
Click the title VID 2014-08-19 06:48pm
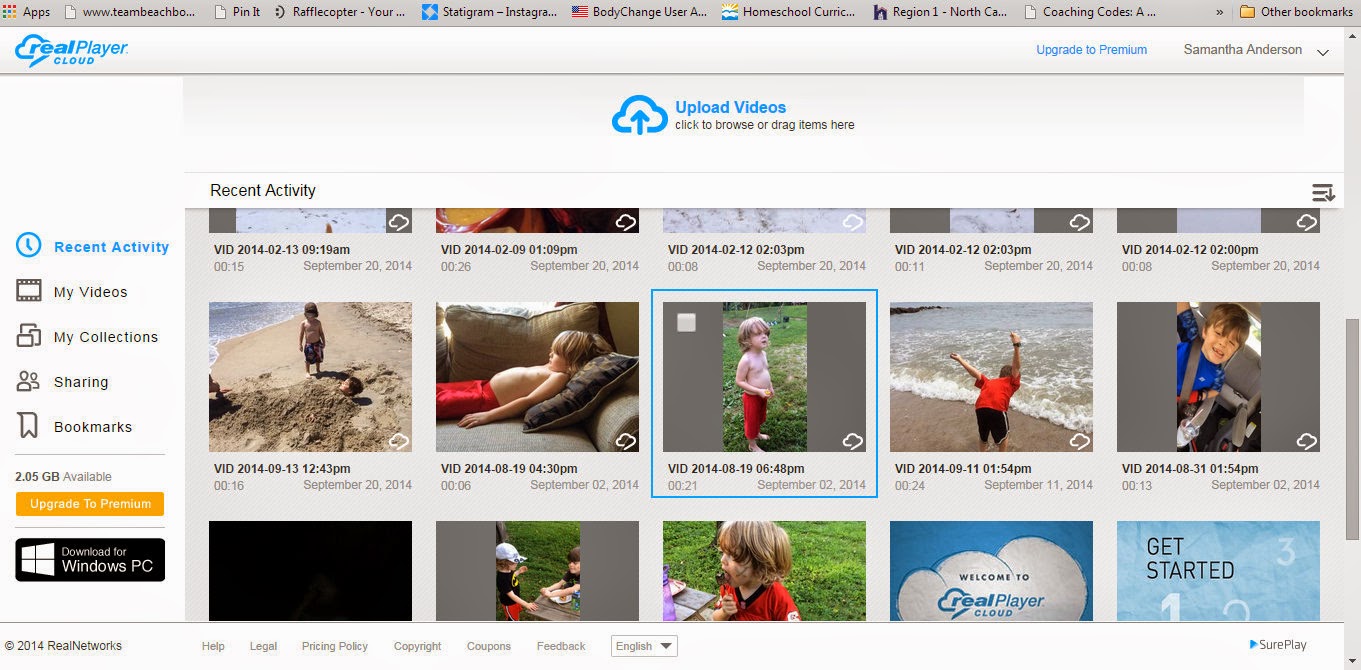(x=736, y=468)
